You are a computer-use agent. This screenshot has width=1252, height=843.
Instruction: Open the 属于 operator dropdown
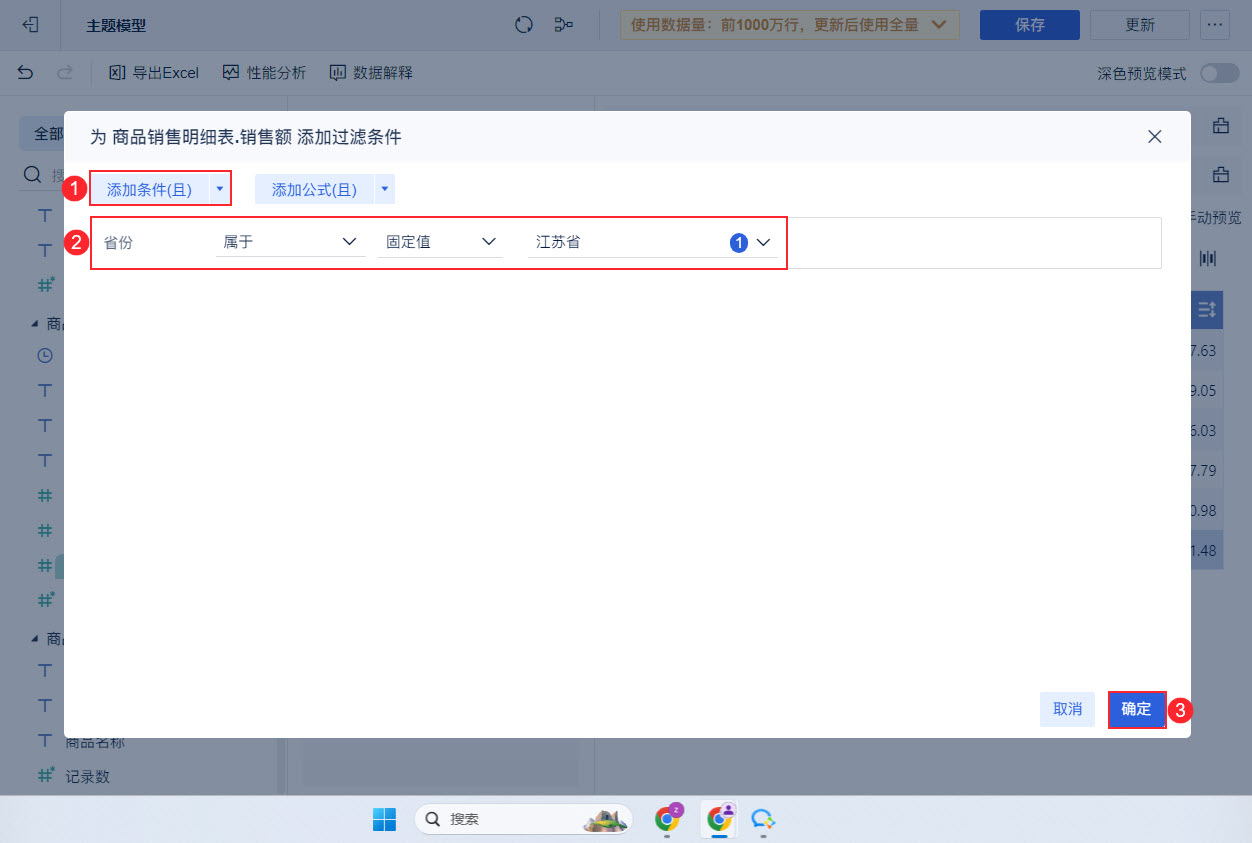[290, 242]
